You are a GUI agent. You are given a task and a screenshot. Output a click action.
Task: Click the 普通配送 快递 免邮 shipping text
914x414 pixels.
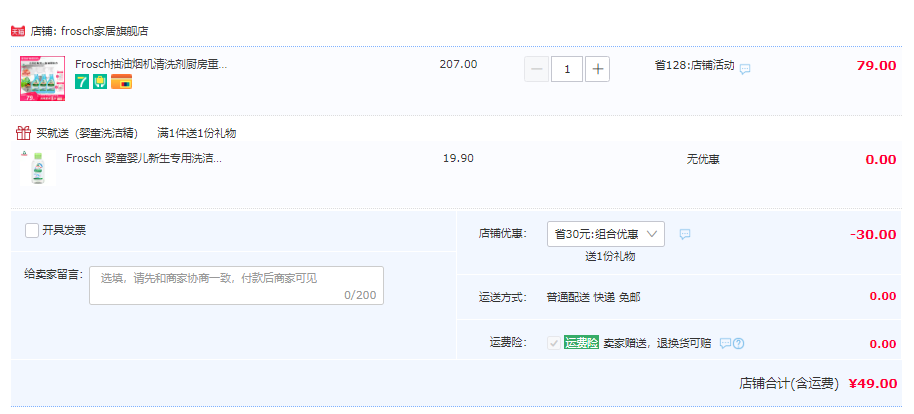pos(593,297)
